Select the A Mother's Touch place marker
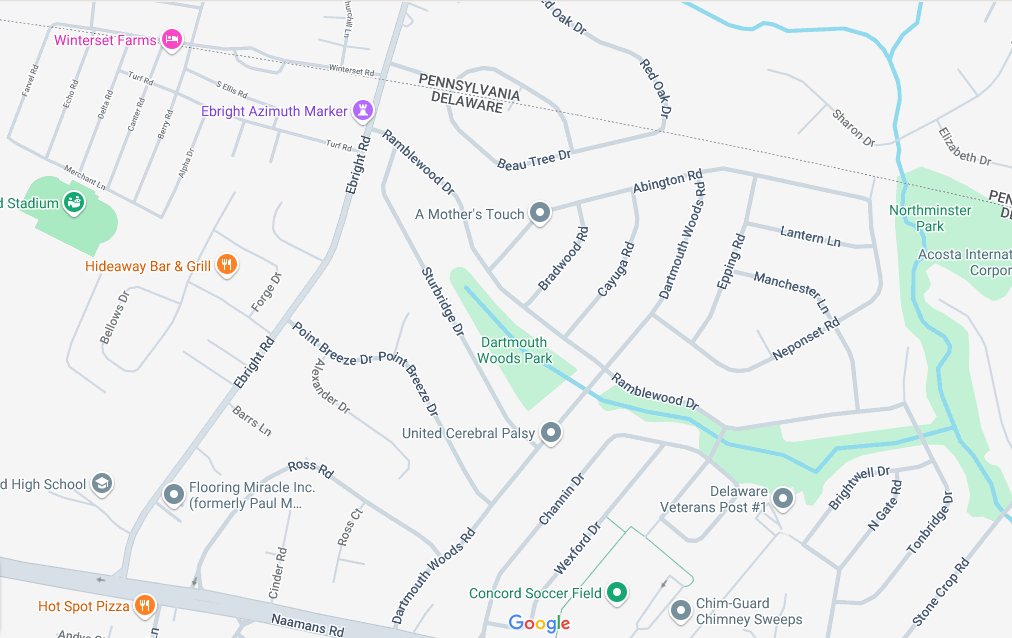This screenshot has width=1012, height=638. [x=540, y=213]
